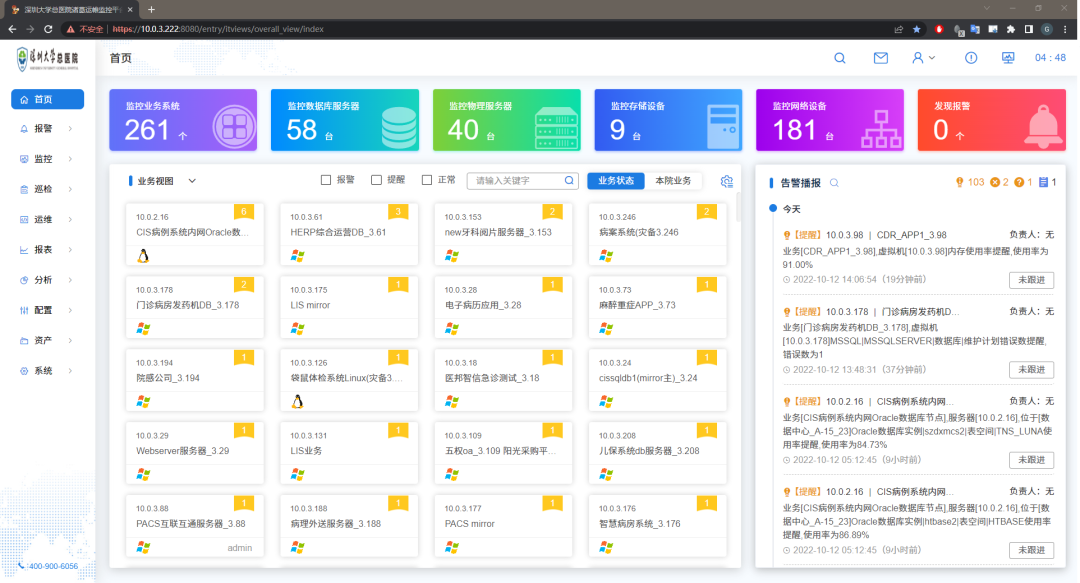Click 未跟进 for CDR_APP1_3.98 alert
Viewport: 1080px width, 583px height.
pos(1031,280)
